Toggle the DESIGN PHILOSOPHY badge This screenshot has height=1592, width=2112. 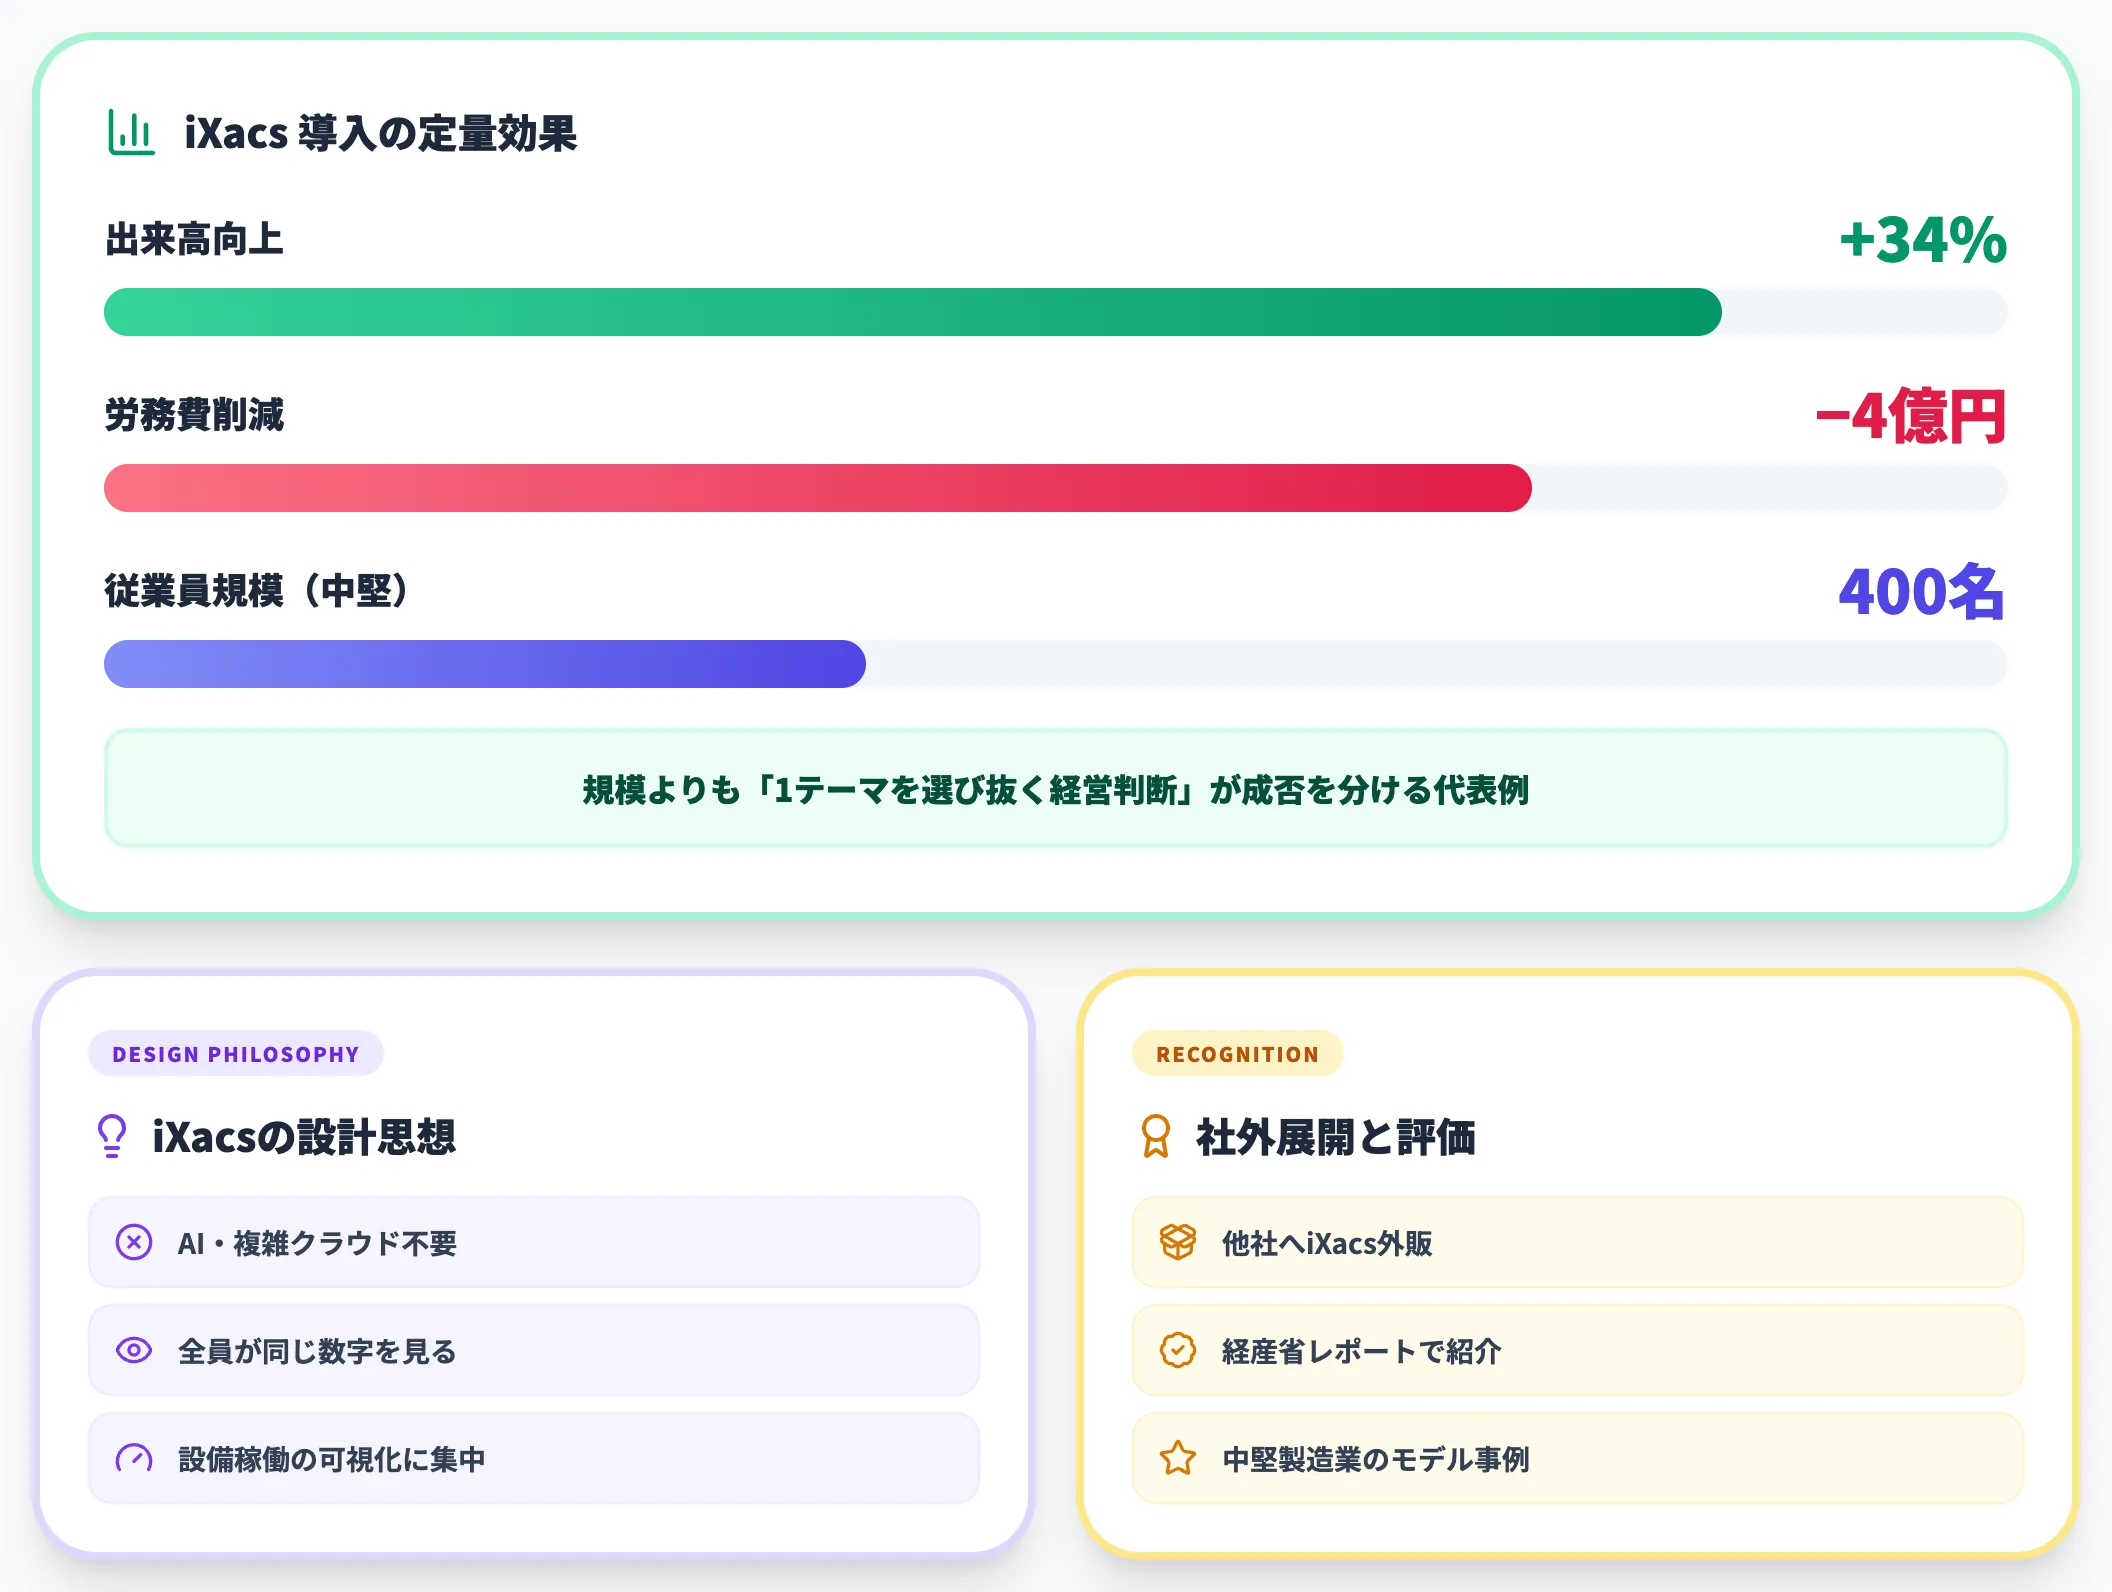click(236, 1054)
